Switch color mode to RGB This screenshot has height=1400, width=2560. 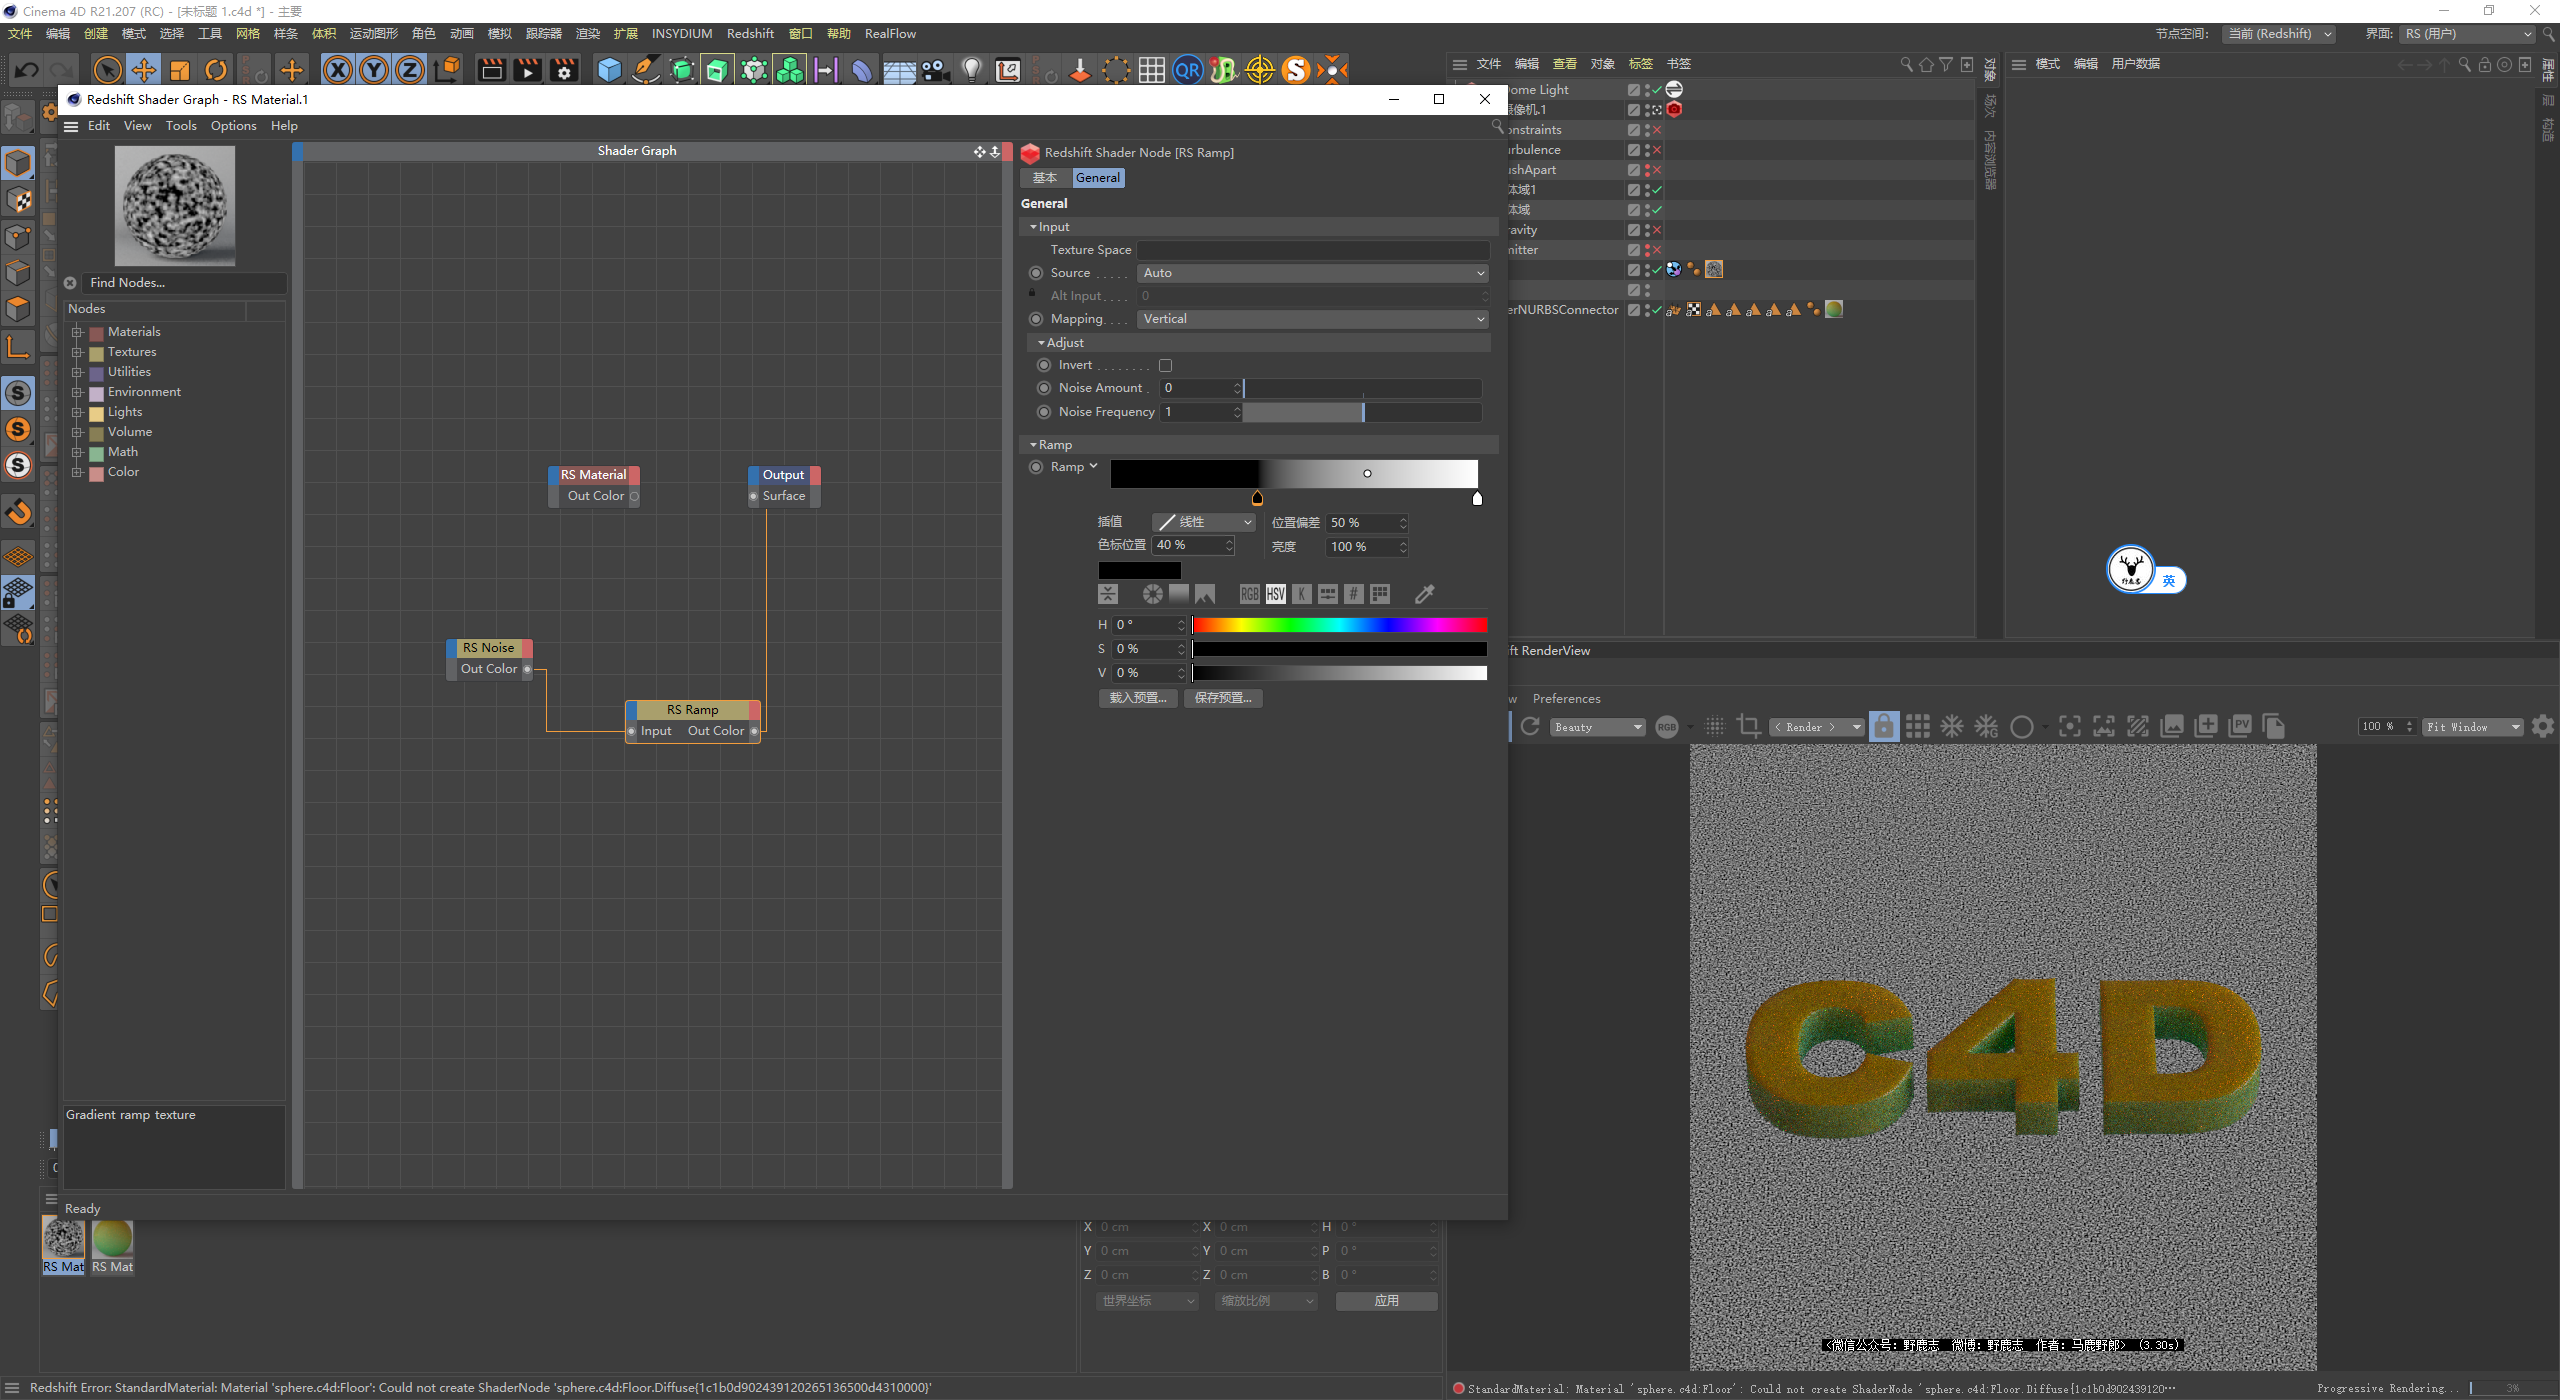point(1249,594)
